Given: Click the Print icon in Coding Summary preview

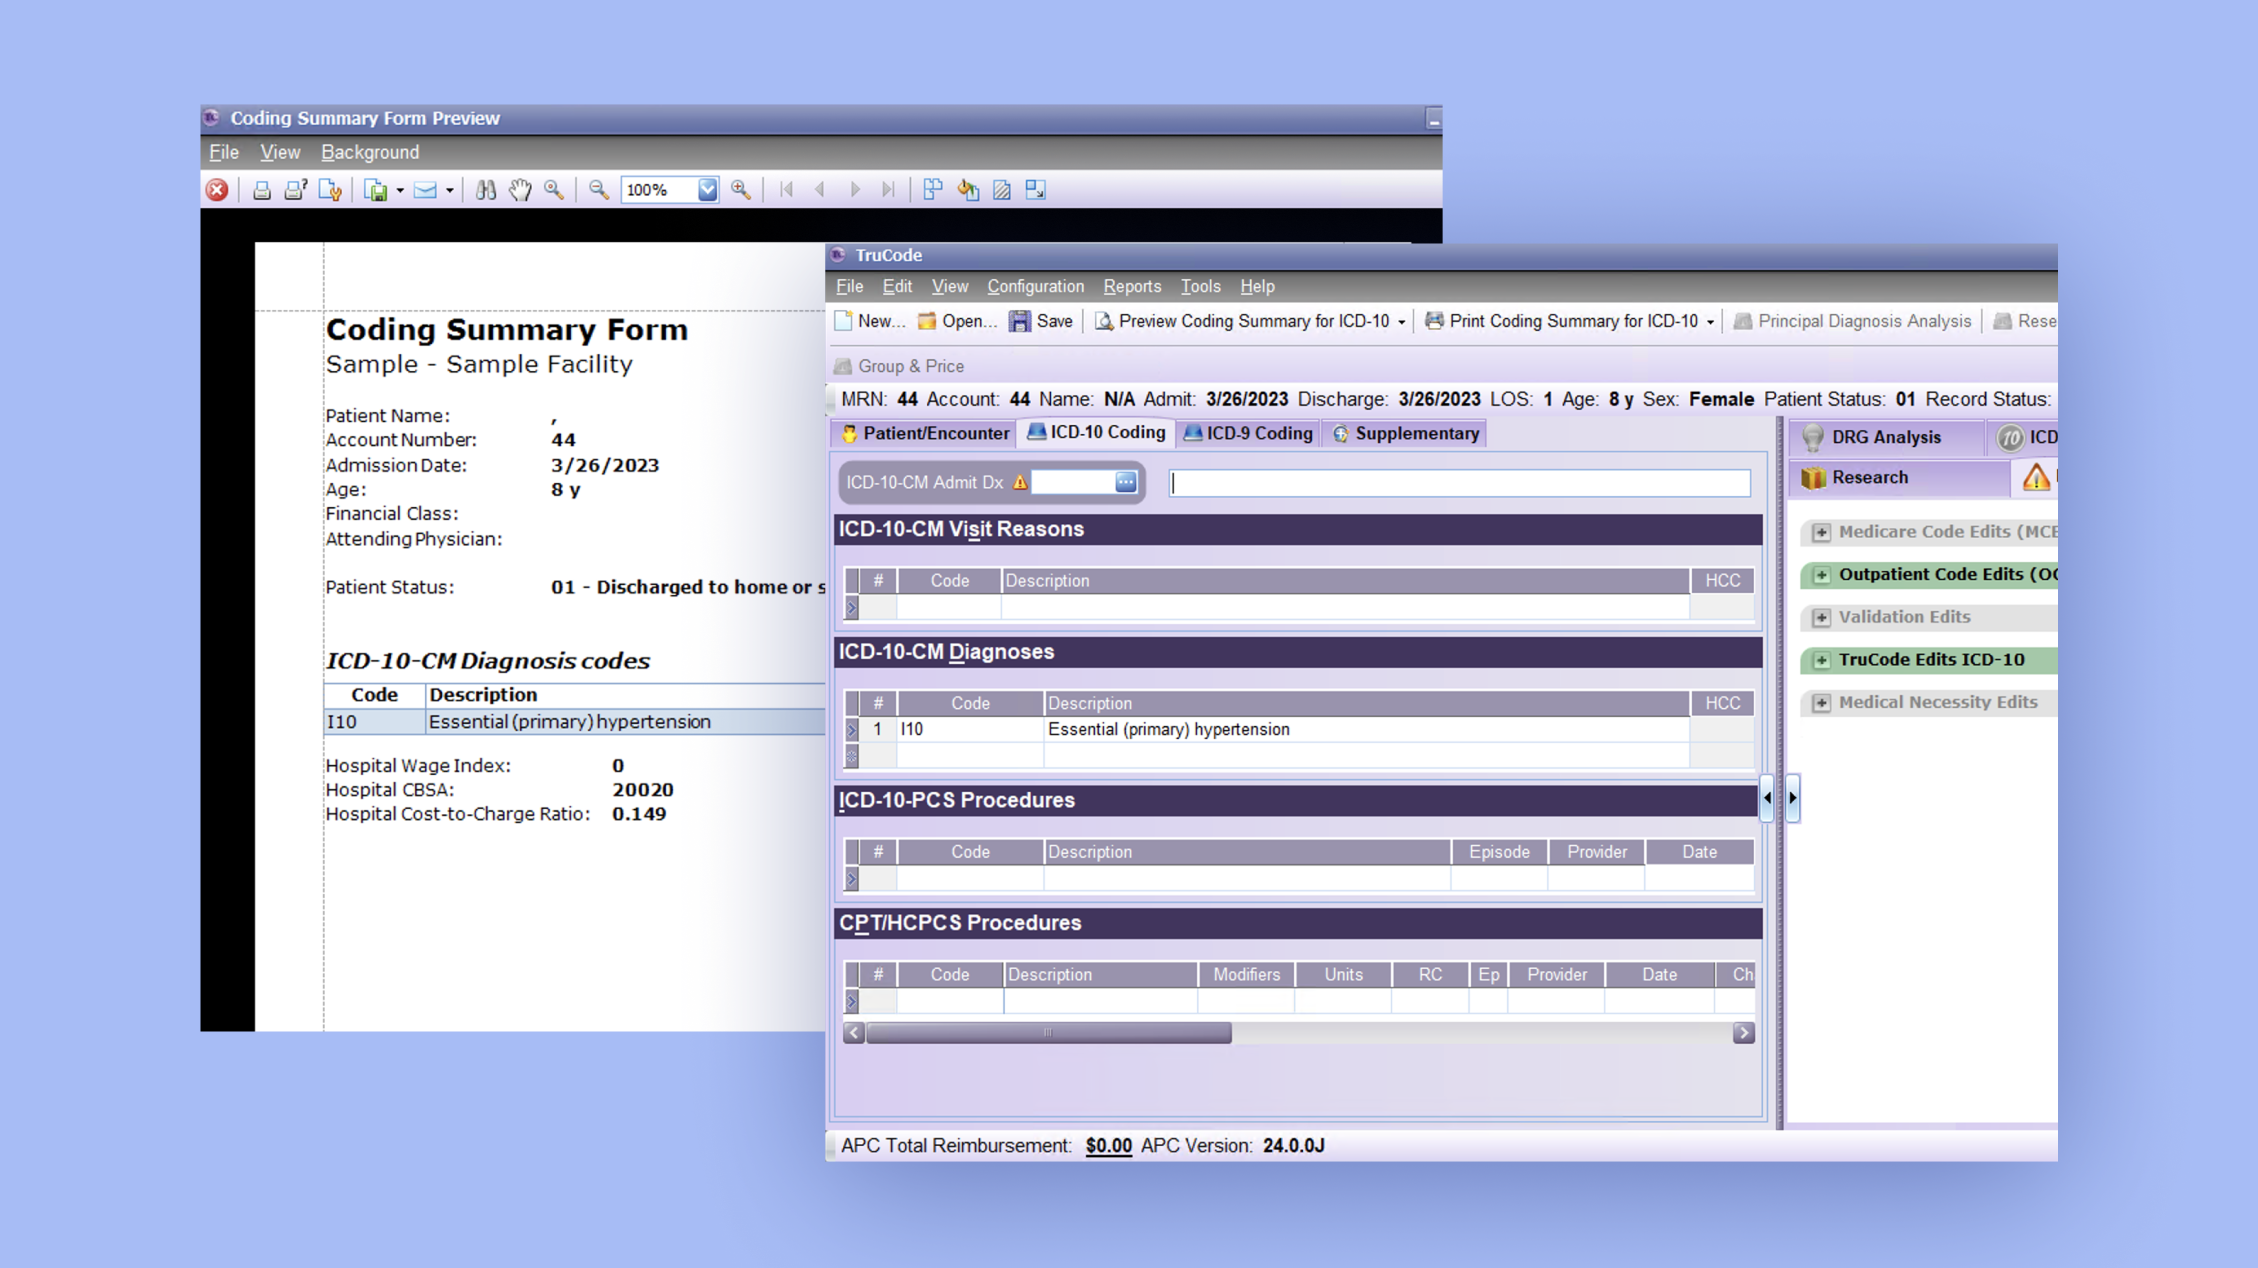Looking at the screenshot, I should point(262,190).
